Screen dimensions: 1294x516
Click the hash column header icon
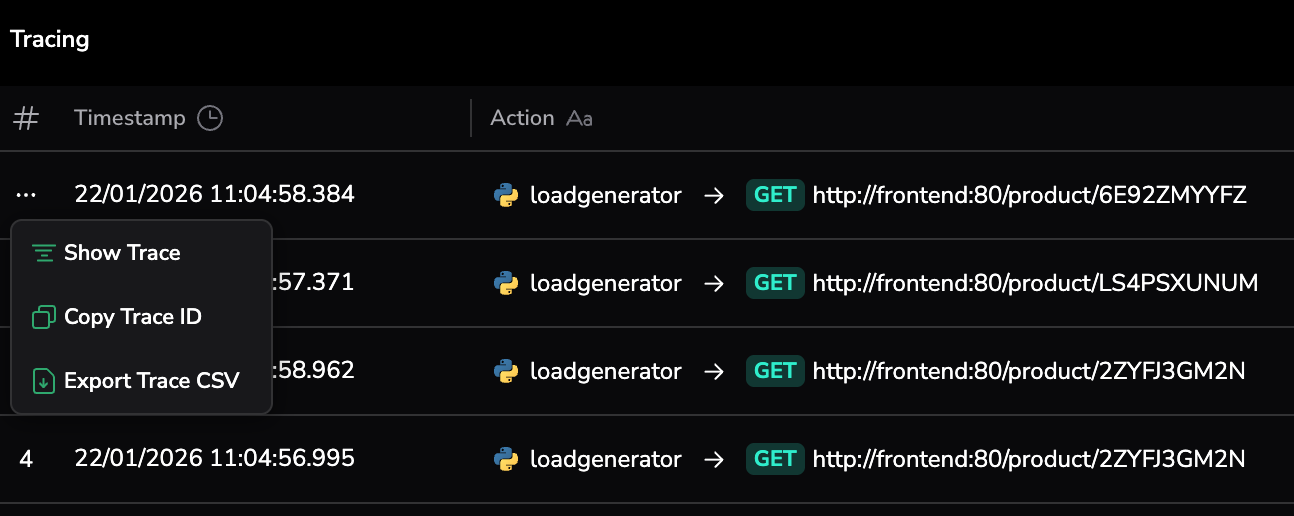point(26,118)
